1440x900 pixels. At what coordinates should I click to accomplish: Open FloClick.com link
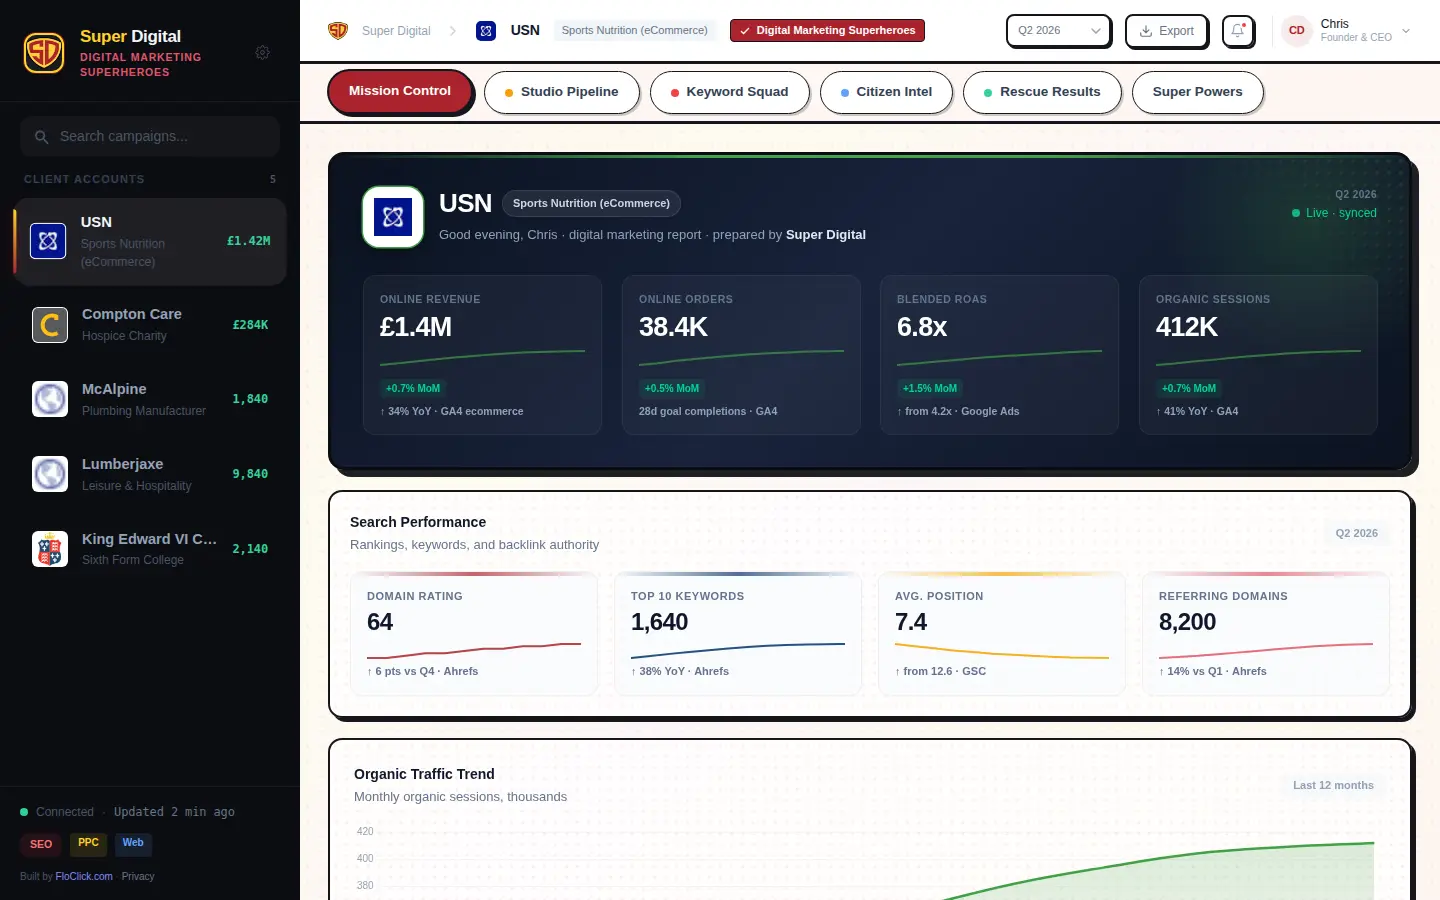(84, 877)
